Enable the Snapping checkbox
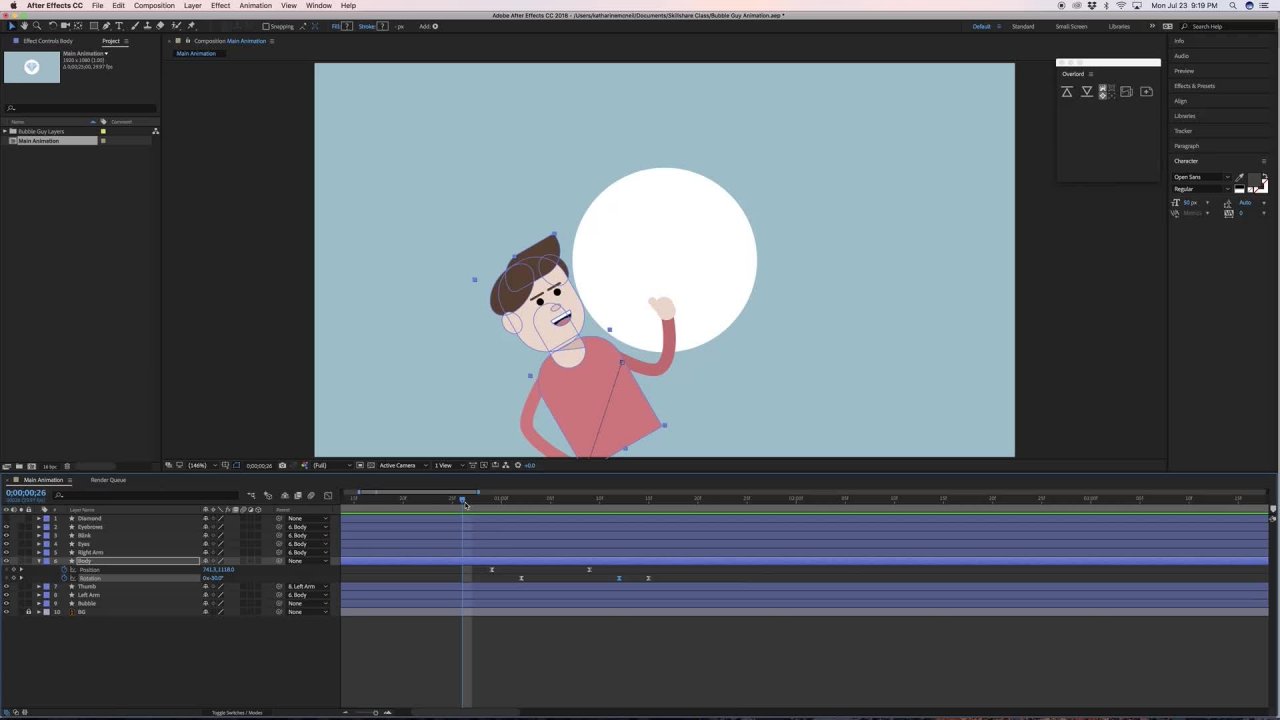The width and height of the screenshot is (1280, 720). [x=266, y=27]
